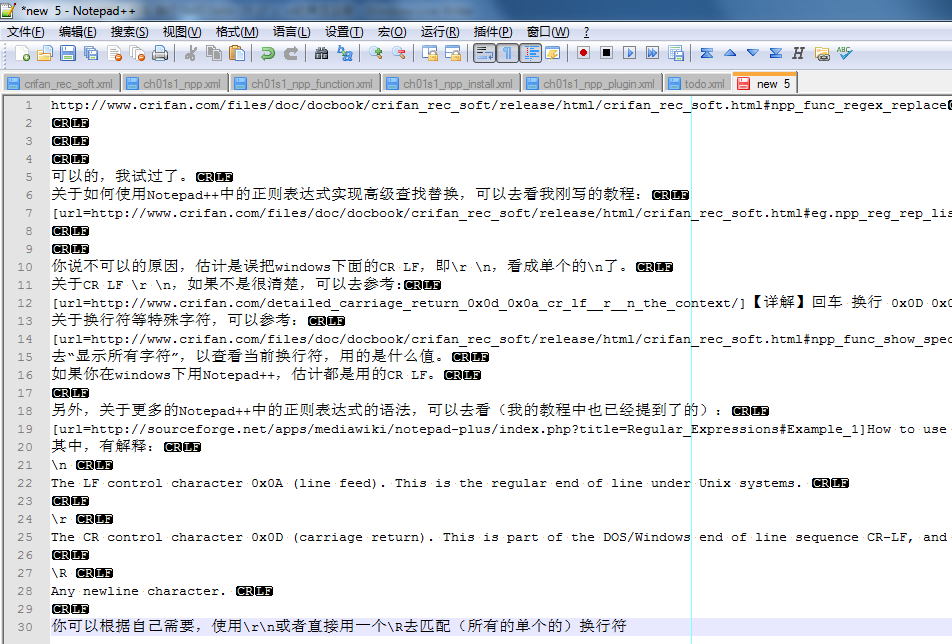
Task: Click the Save All toolbar icon
Action: coord(91,53)
